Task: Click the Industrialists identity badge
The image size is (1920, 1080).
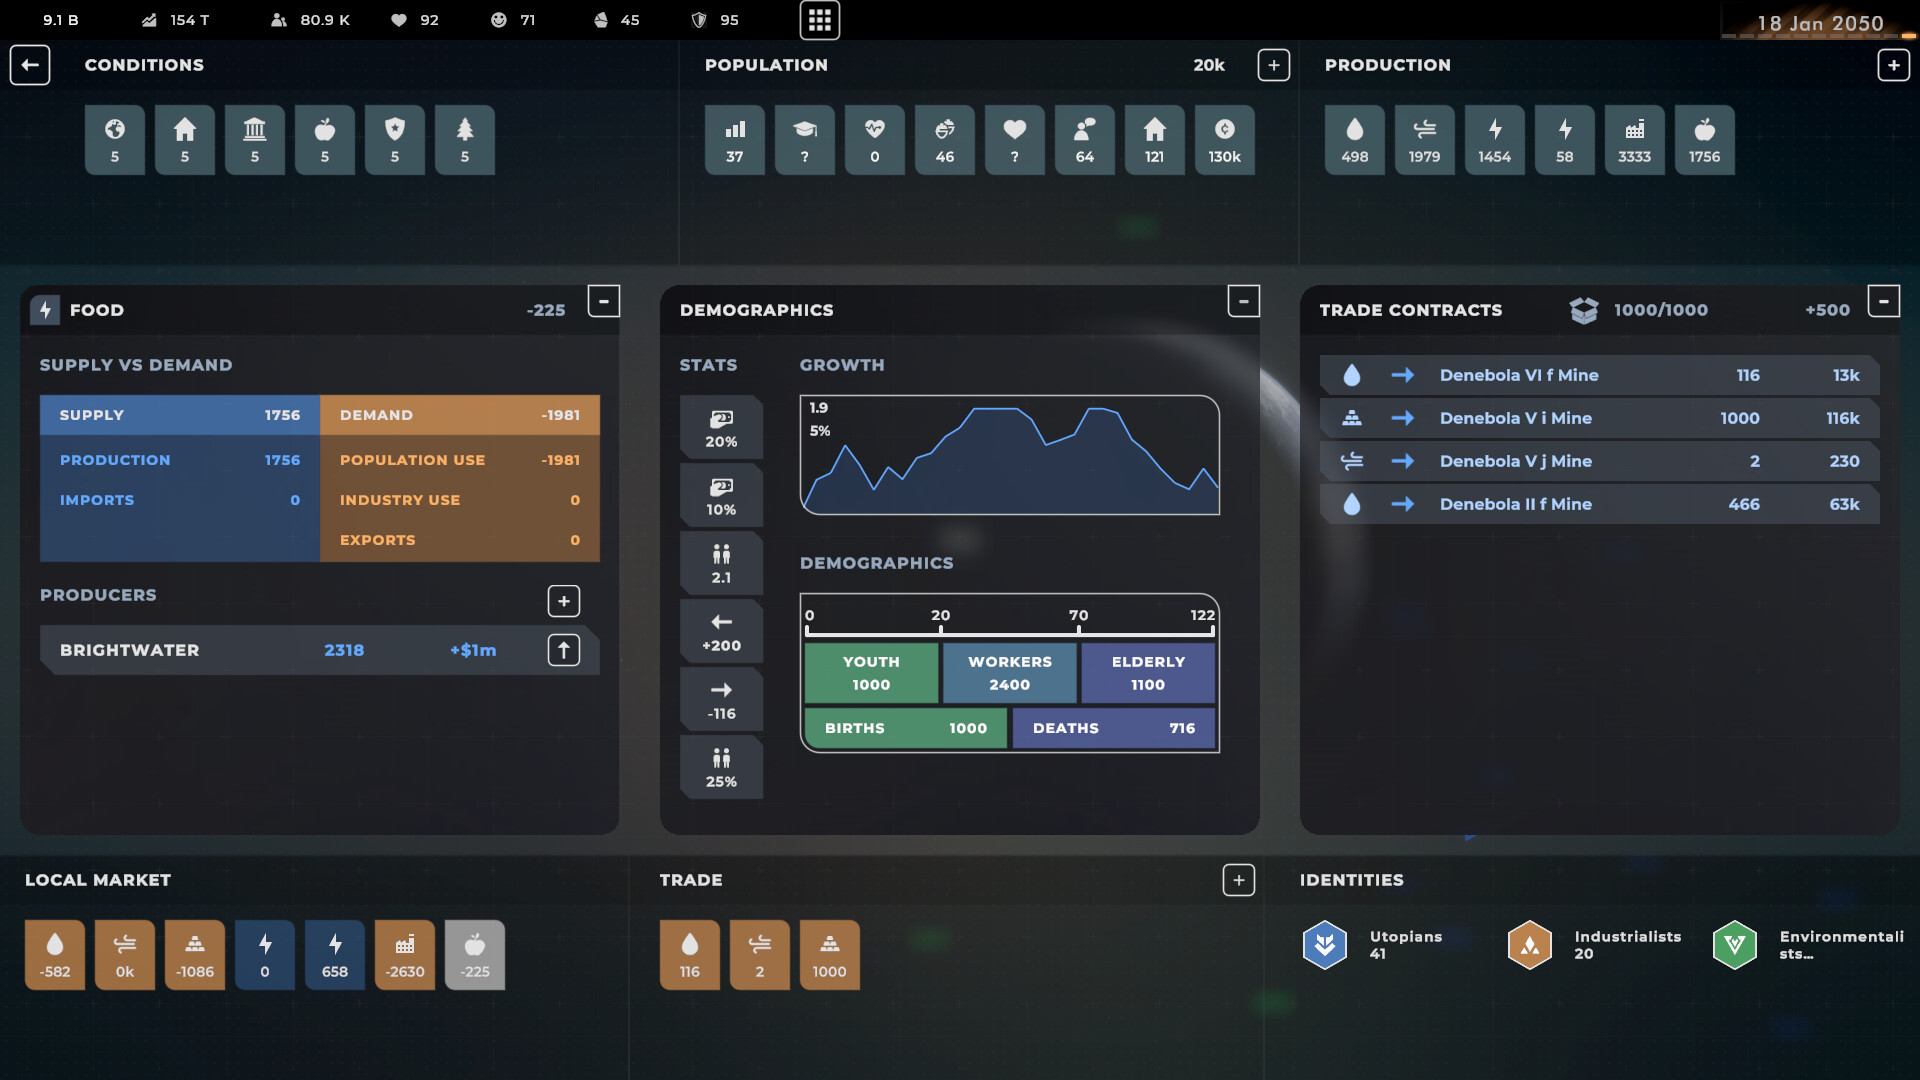Action: click(1529, 944)
